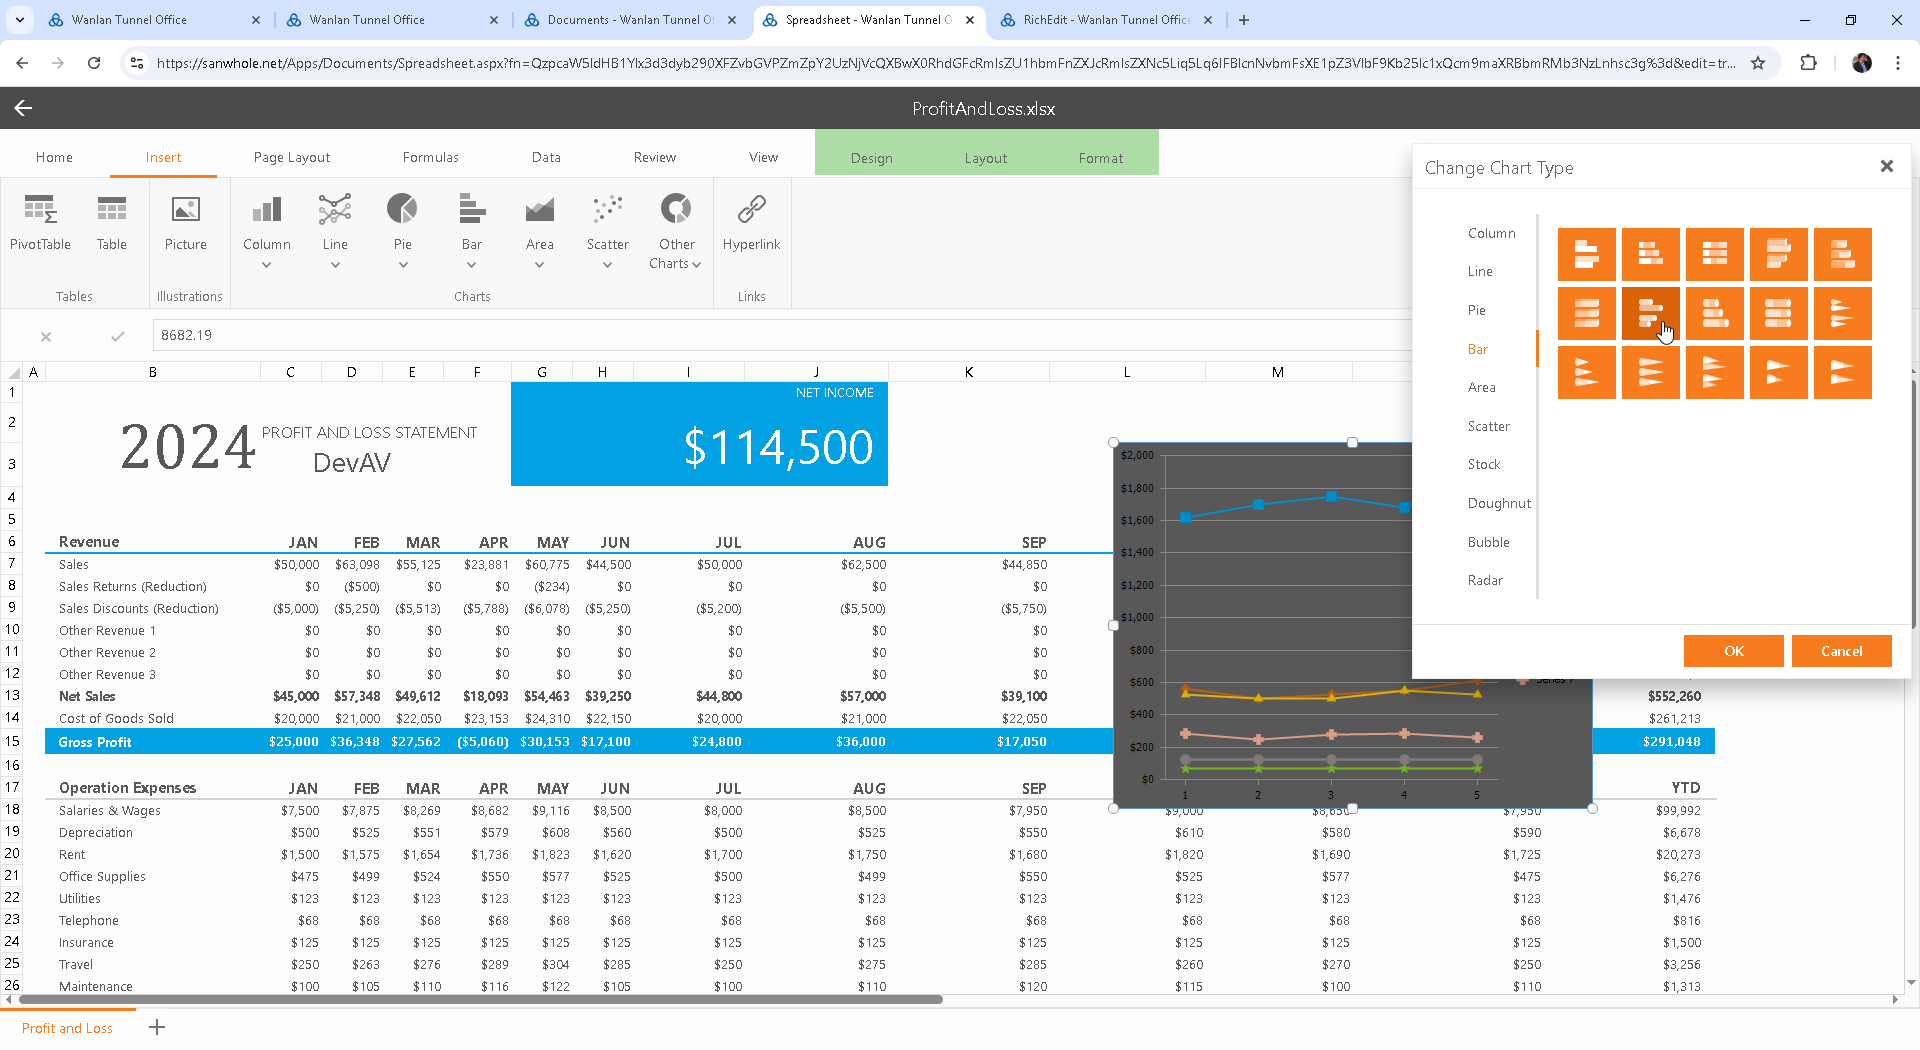This screenshot has height=1050, width=1920.
Task: Cancel the chart type change
Action: [x=1841, y=651]
